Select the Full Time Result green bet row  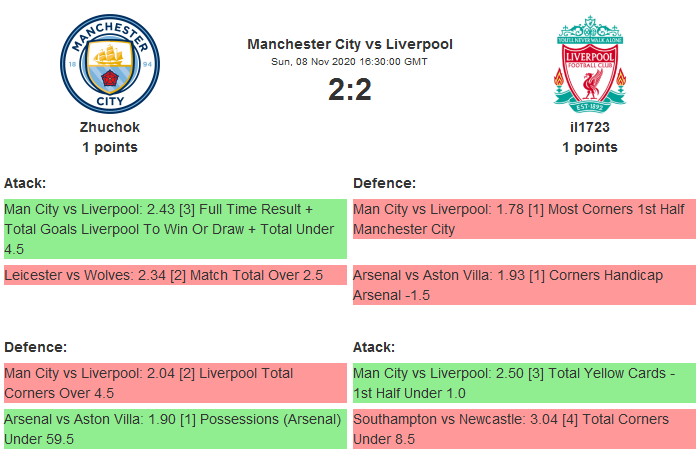point(175,229)
